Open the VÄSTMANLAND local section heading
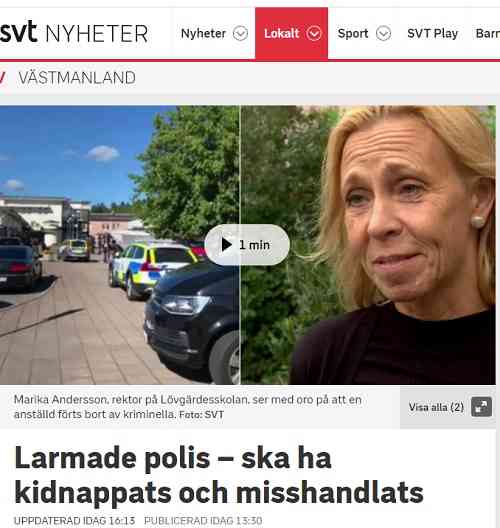Screen dimensions: 500x528 pyautogui.click(x=77, y=78)
